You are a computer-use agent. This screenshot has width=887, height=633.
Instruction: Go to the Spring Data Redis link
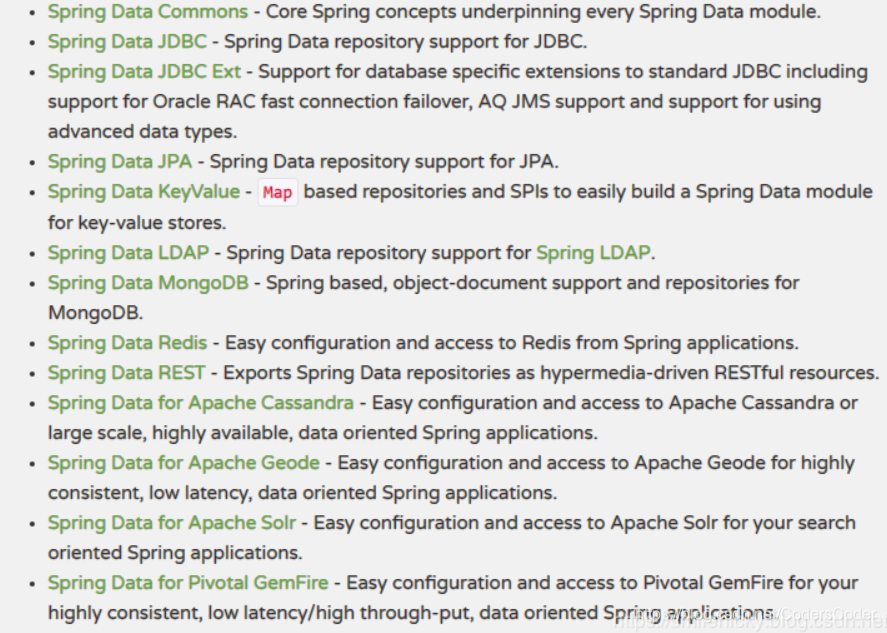(127, 343)
